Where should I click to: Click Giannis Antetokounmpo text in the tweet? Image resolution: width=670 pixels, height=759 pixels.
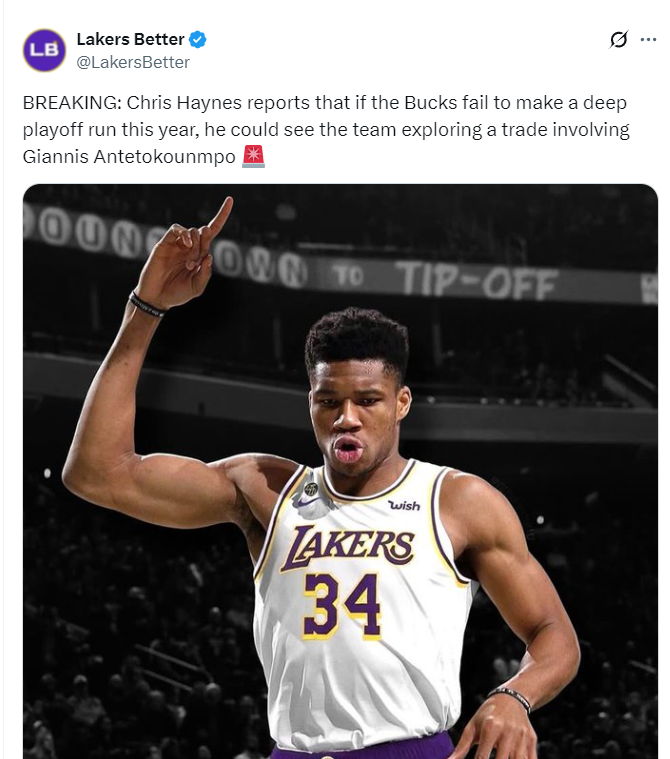(129, 156)
